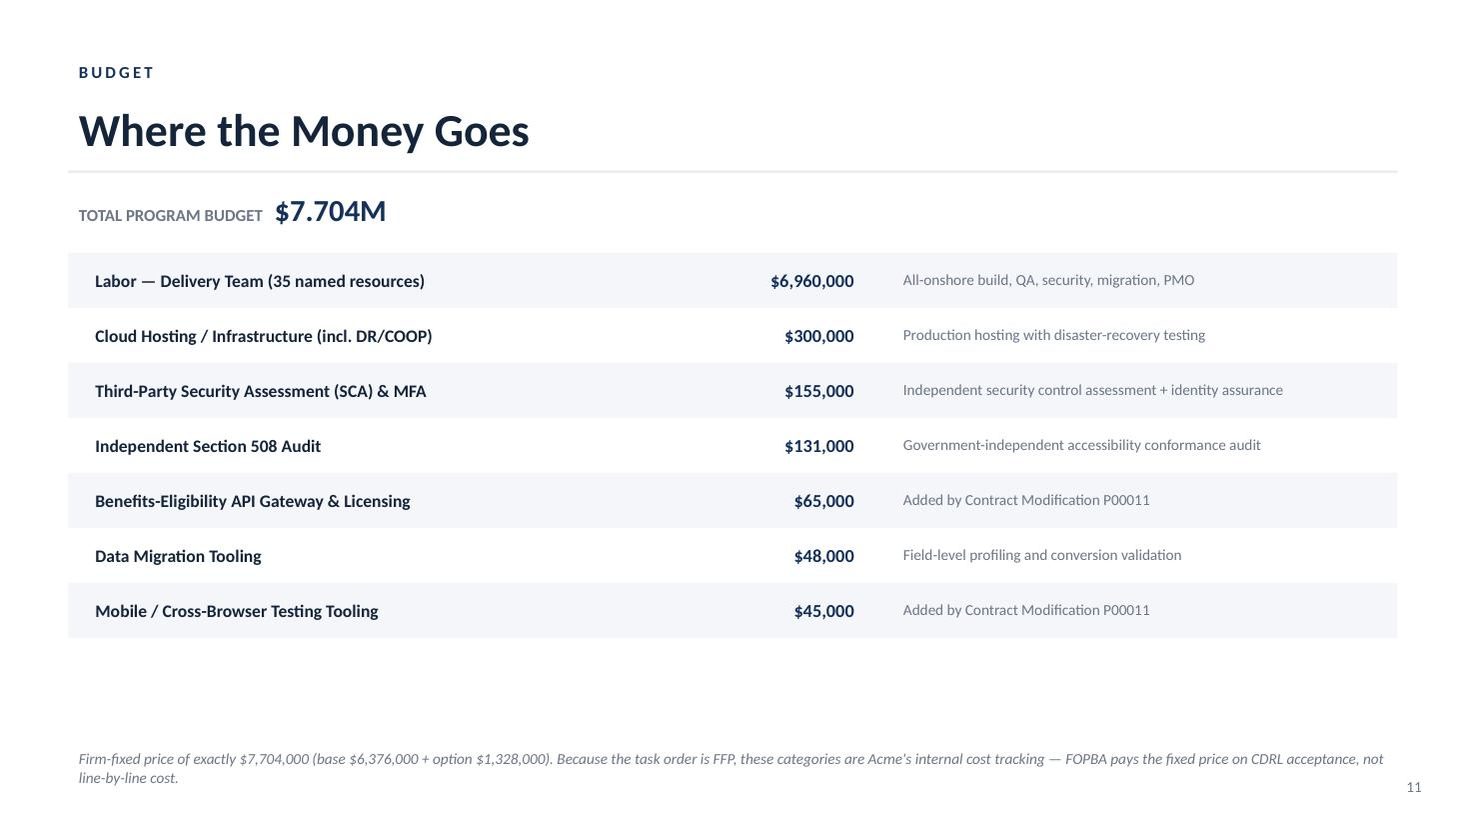Select the TOTAL PROGRAM BUDGET label

(x=170, y=216)
